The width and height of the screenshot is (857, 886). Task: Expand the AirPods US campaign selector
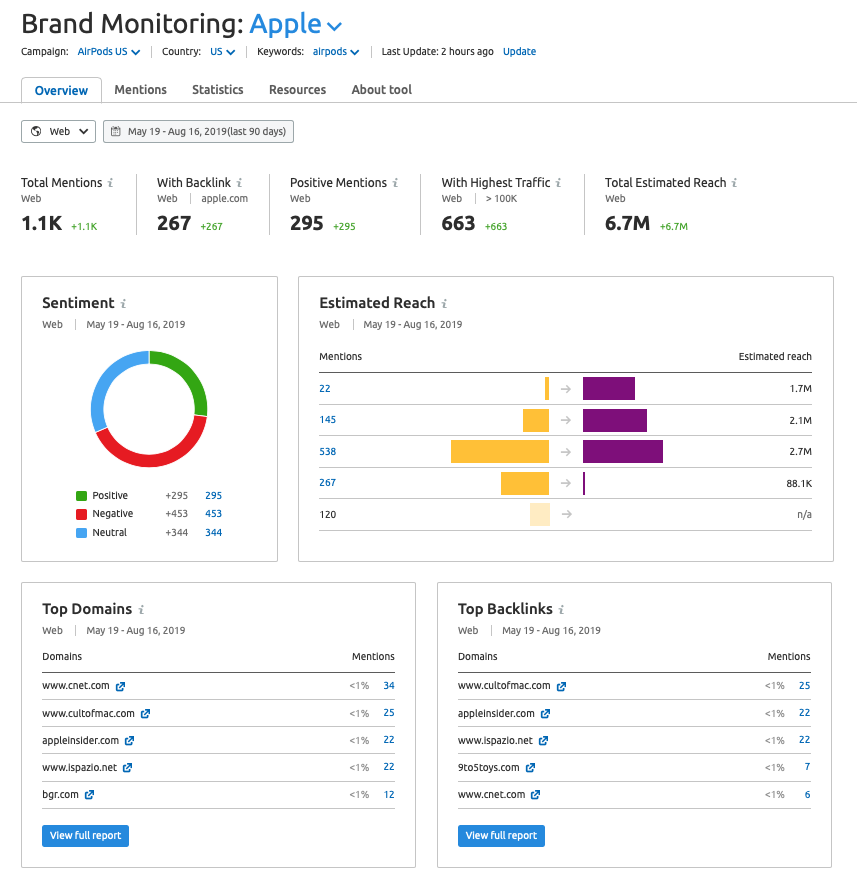[x=108, y=51]
